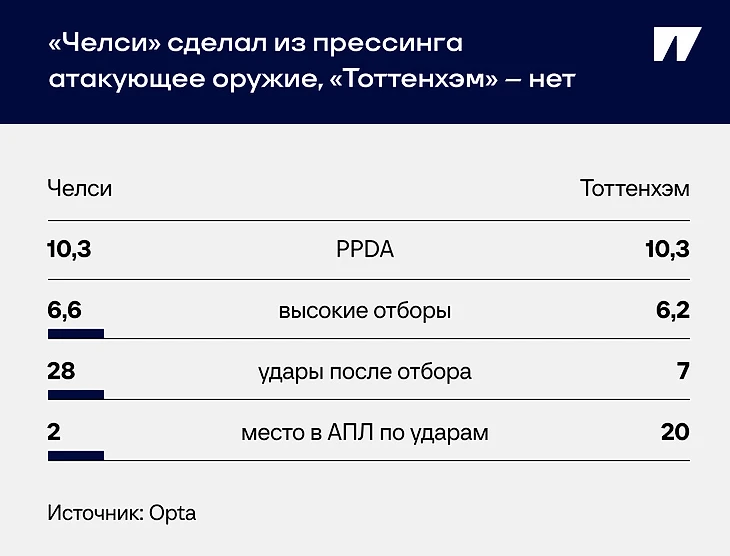Click the удары после отбора label
This screenshot has height=556, width=730.
point(365,372)
